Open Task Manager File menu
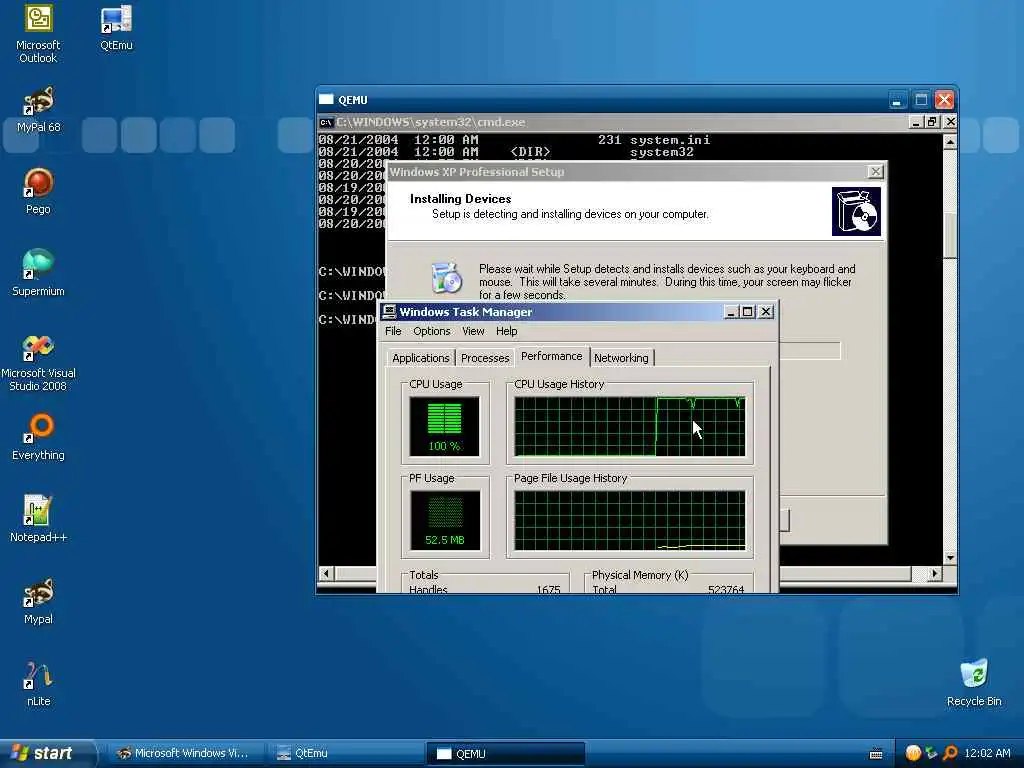 (393, 331)
